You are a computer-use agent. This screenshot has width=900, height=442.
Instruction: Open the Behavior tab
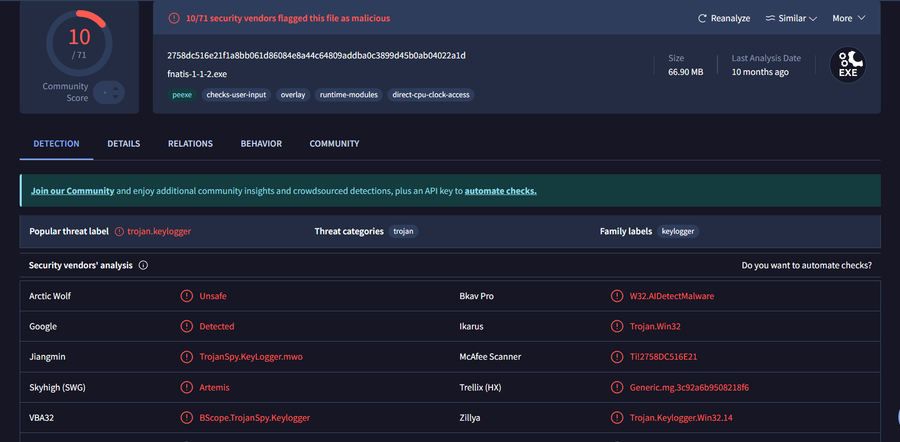[x=261, y=144]
